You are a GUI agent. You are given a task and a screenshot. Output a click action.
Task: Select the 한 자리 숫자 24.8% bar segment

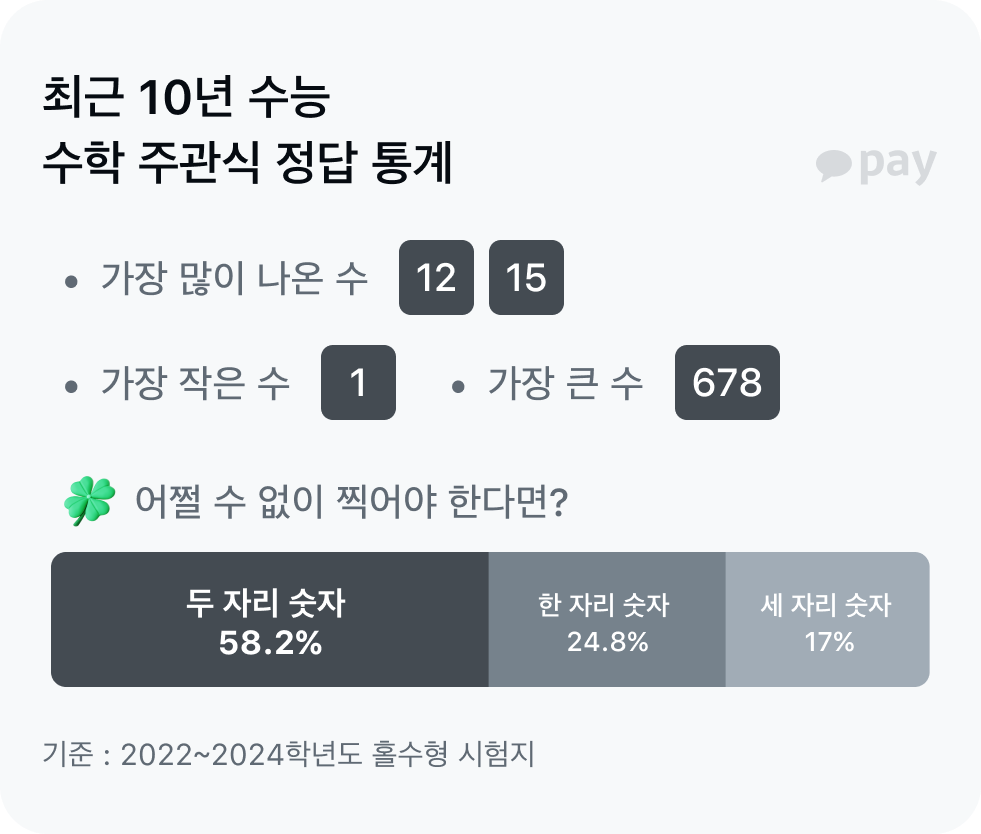coord(606,620)
